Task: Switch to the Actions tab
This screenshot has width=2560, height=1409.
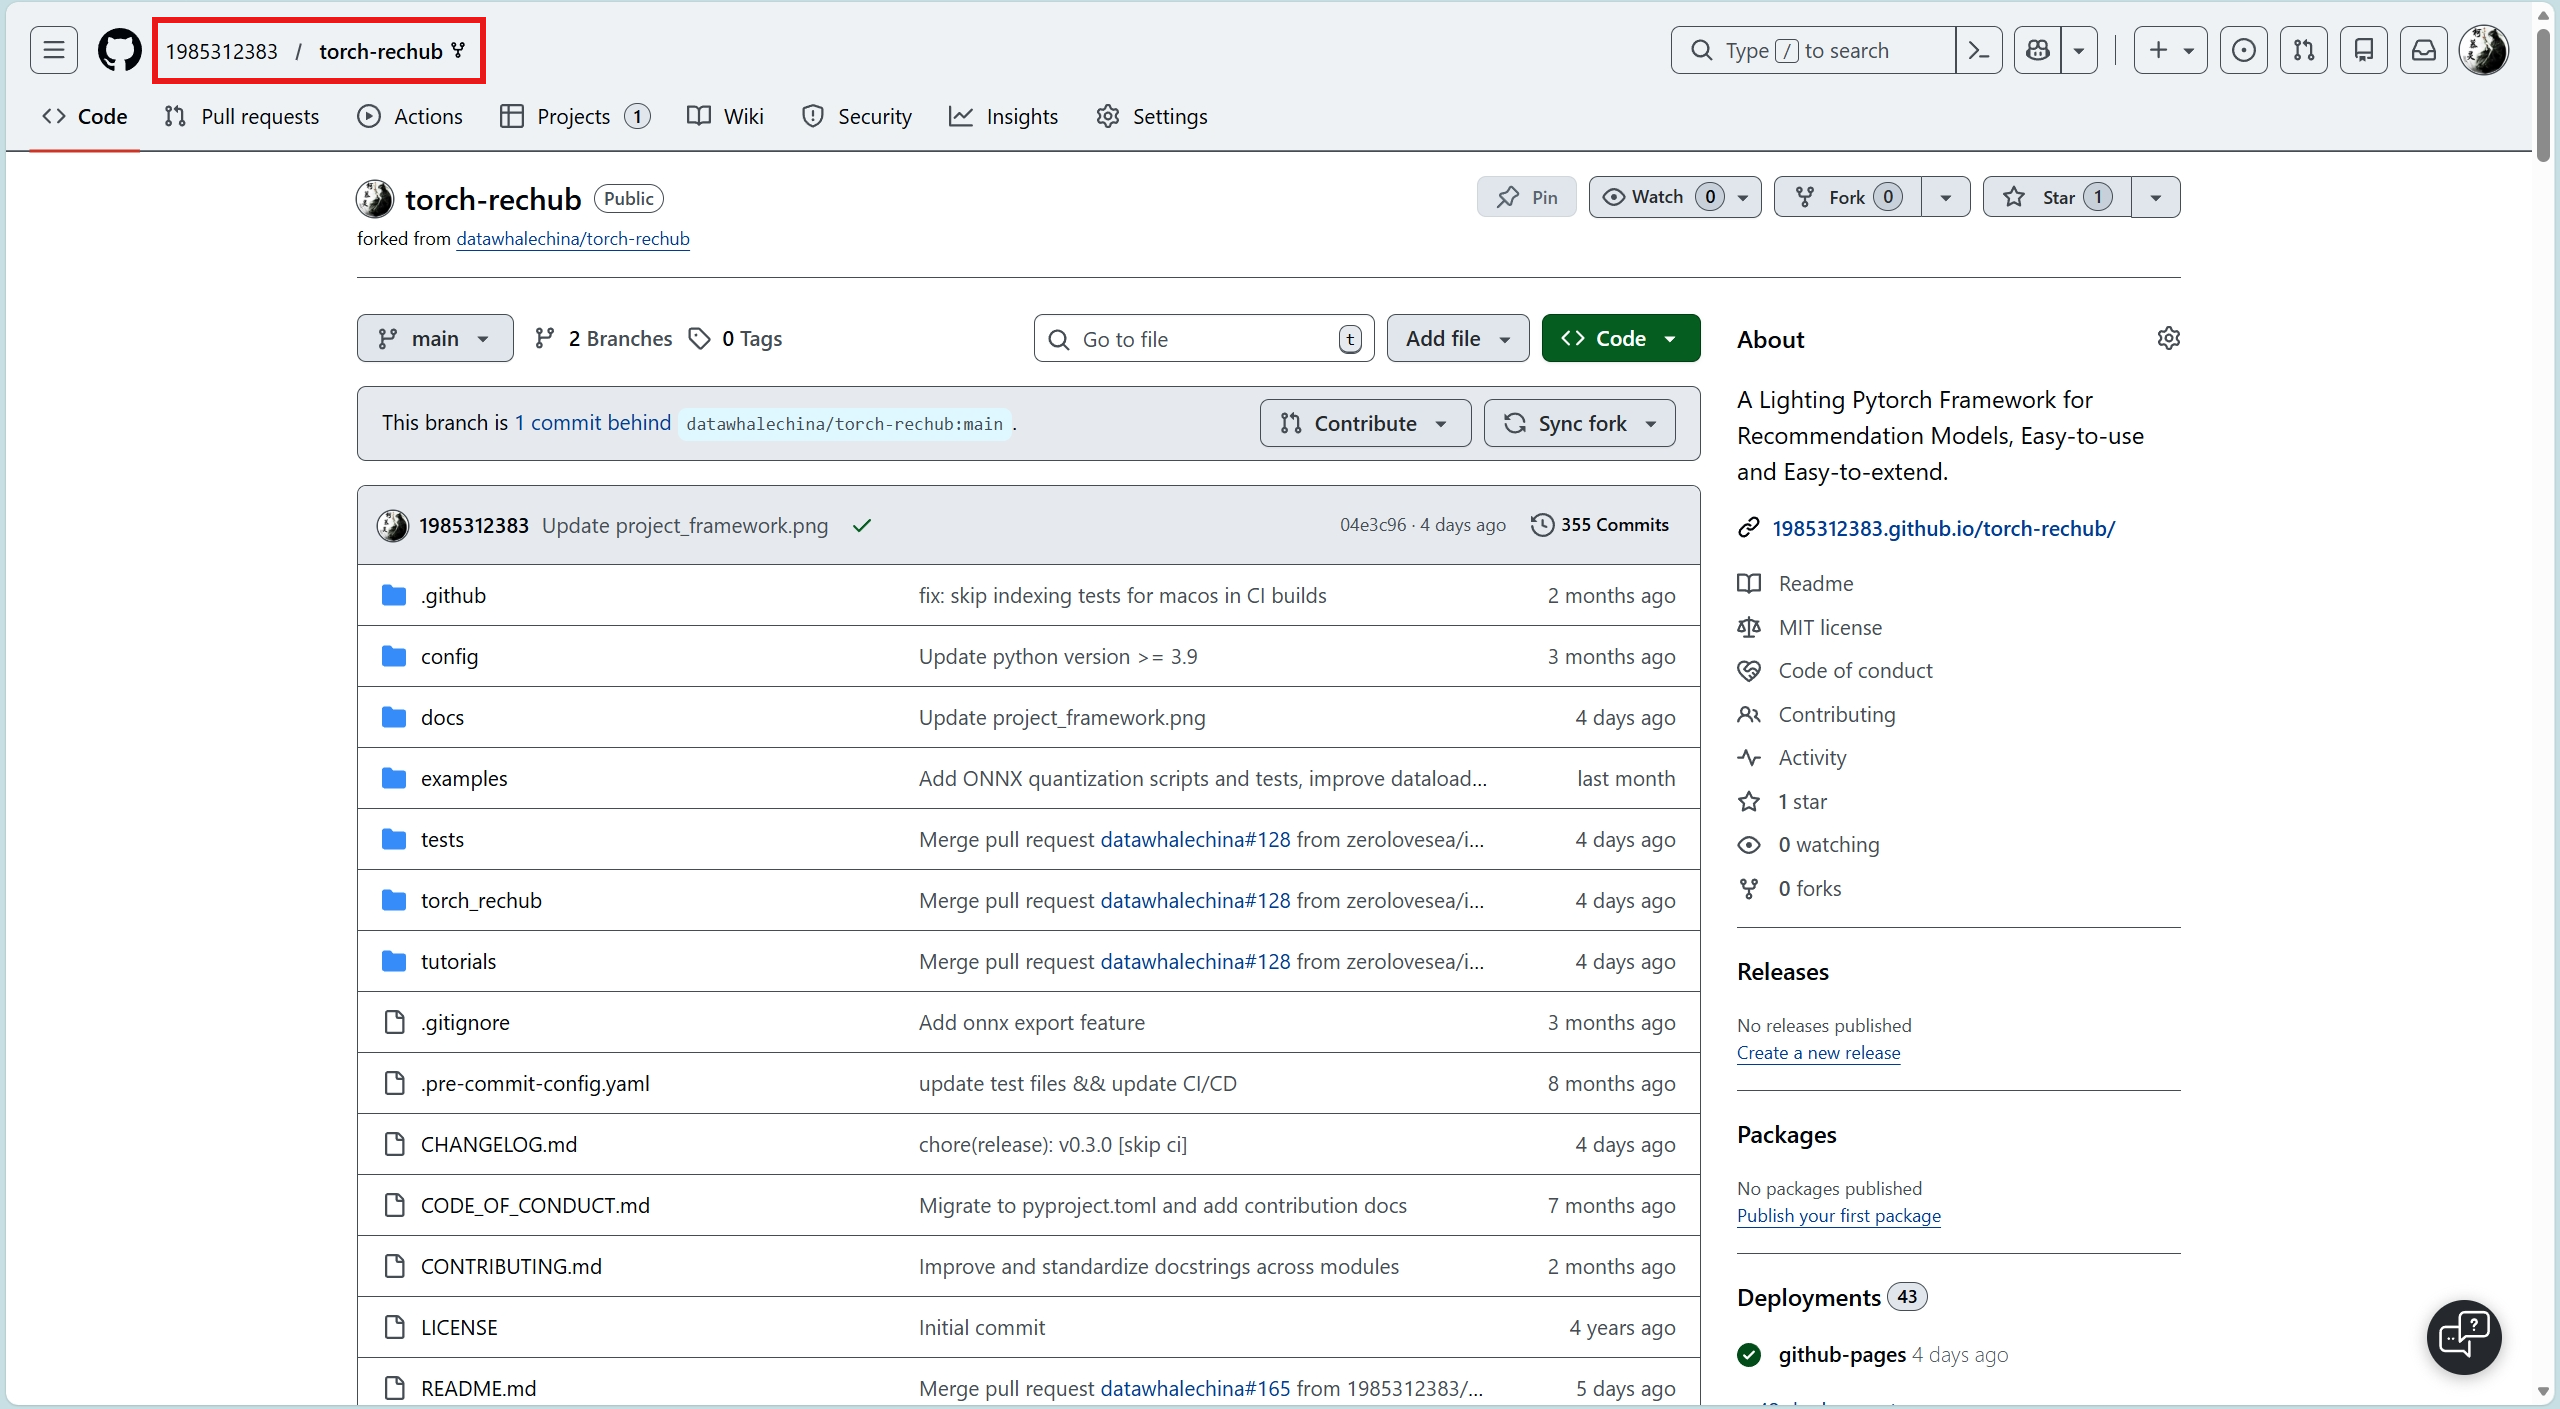Action: coord(410,116)
